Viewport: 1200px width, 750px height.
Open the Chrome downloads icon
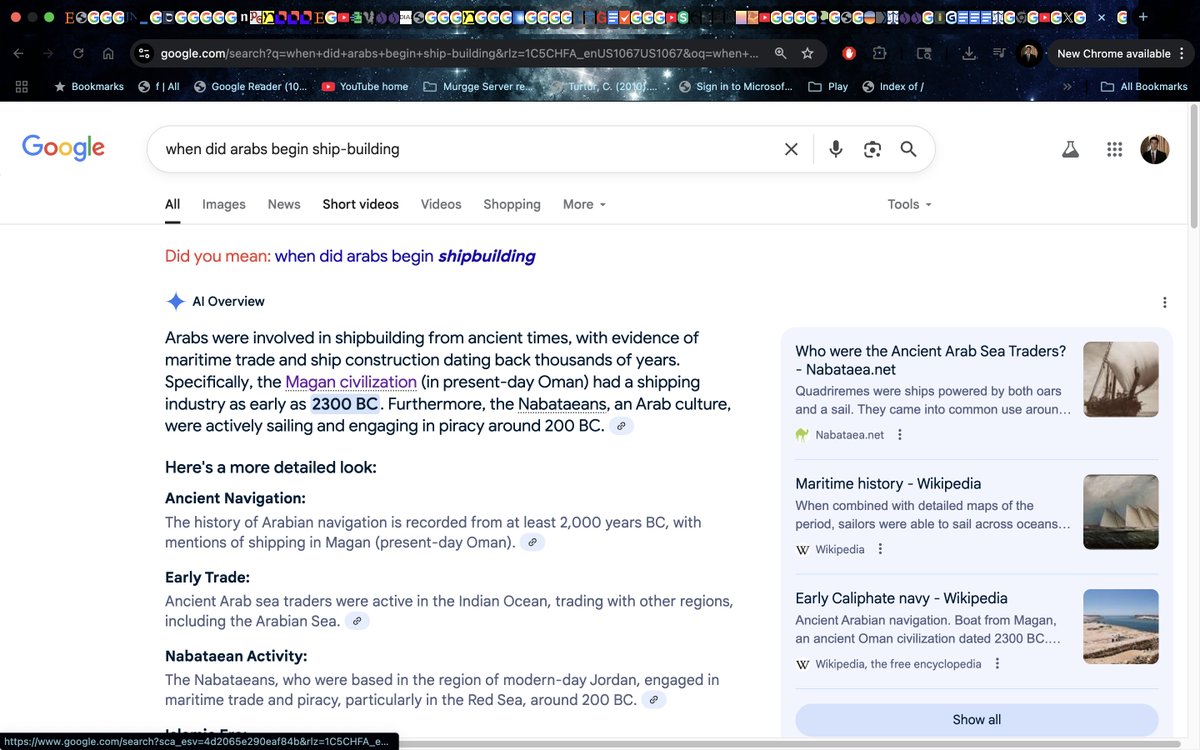point(969,54)
